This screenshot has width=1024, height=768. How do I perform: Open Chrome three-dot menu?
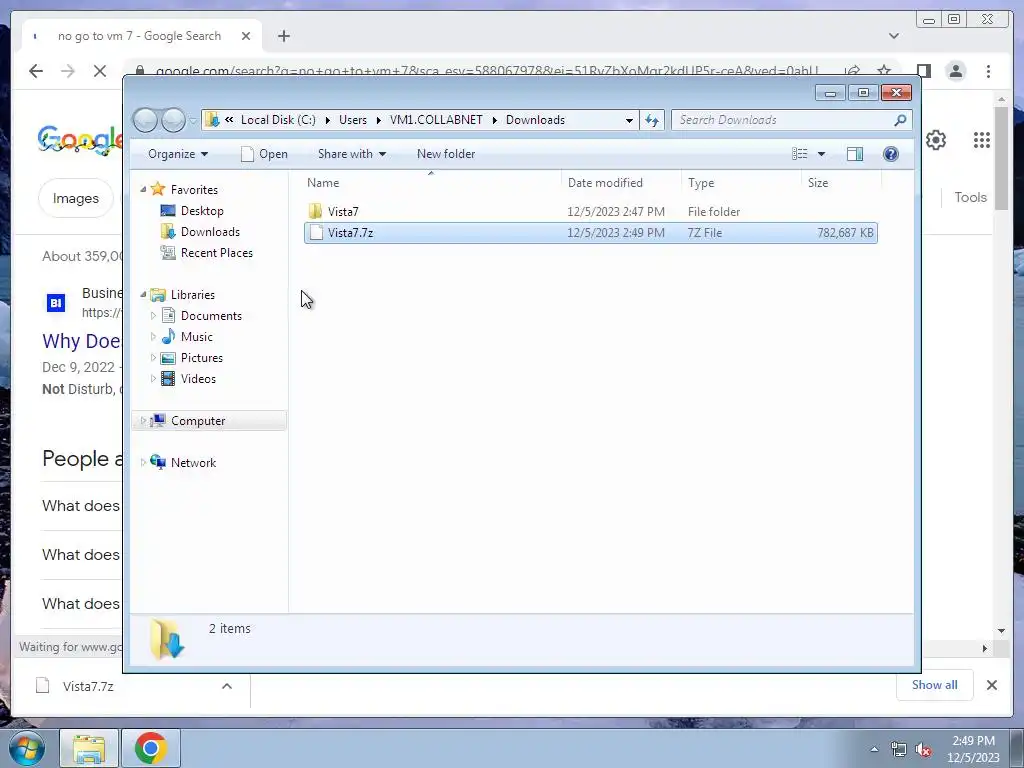989,71
